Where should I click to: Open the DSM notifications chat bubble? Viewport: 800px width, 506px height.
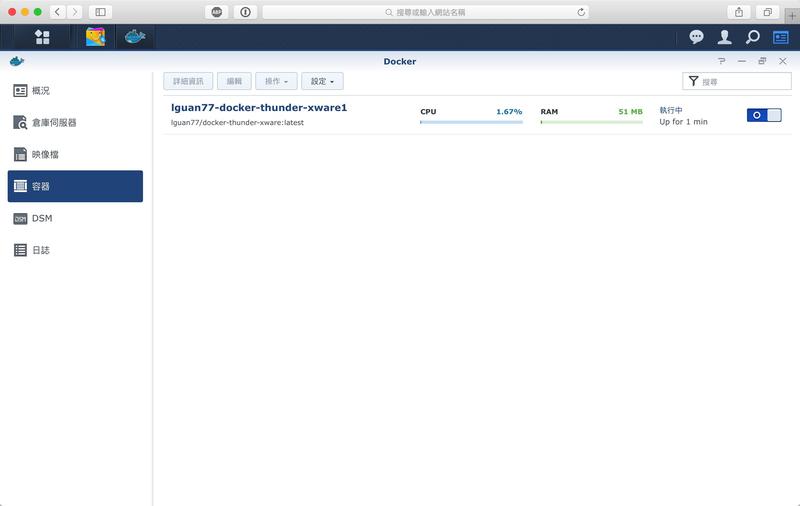click(696, 37)
